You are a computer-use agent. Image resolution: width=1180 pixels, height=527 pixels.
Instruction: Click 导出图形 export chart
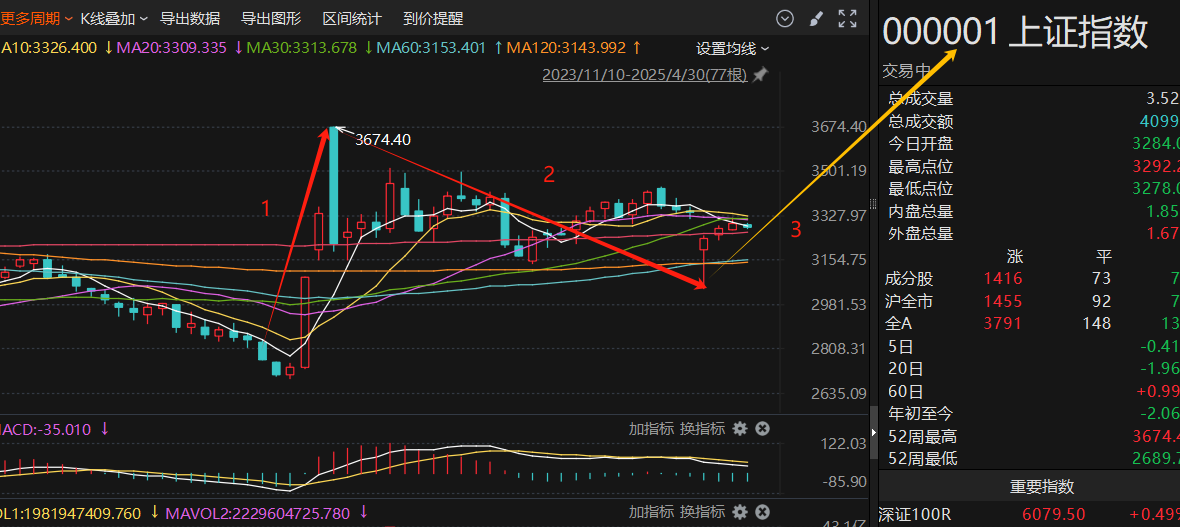(x=271, y=19)
